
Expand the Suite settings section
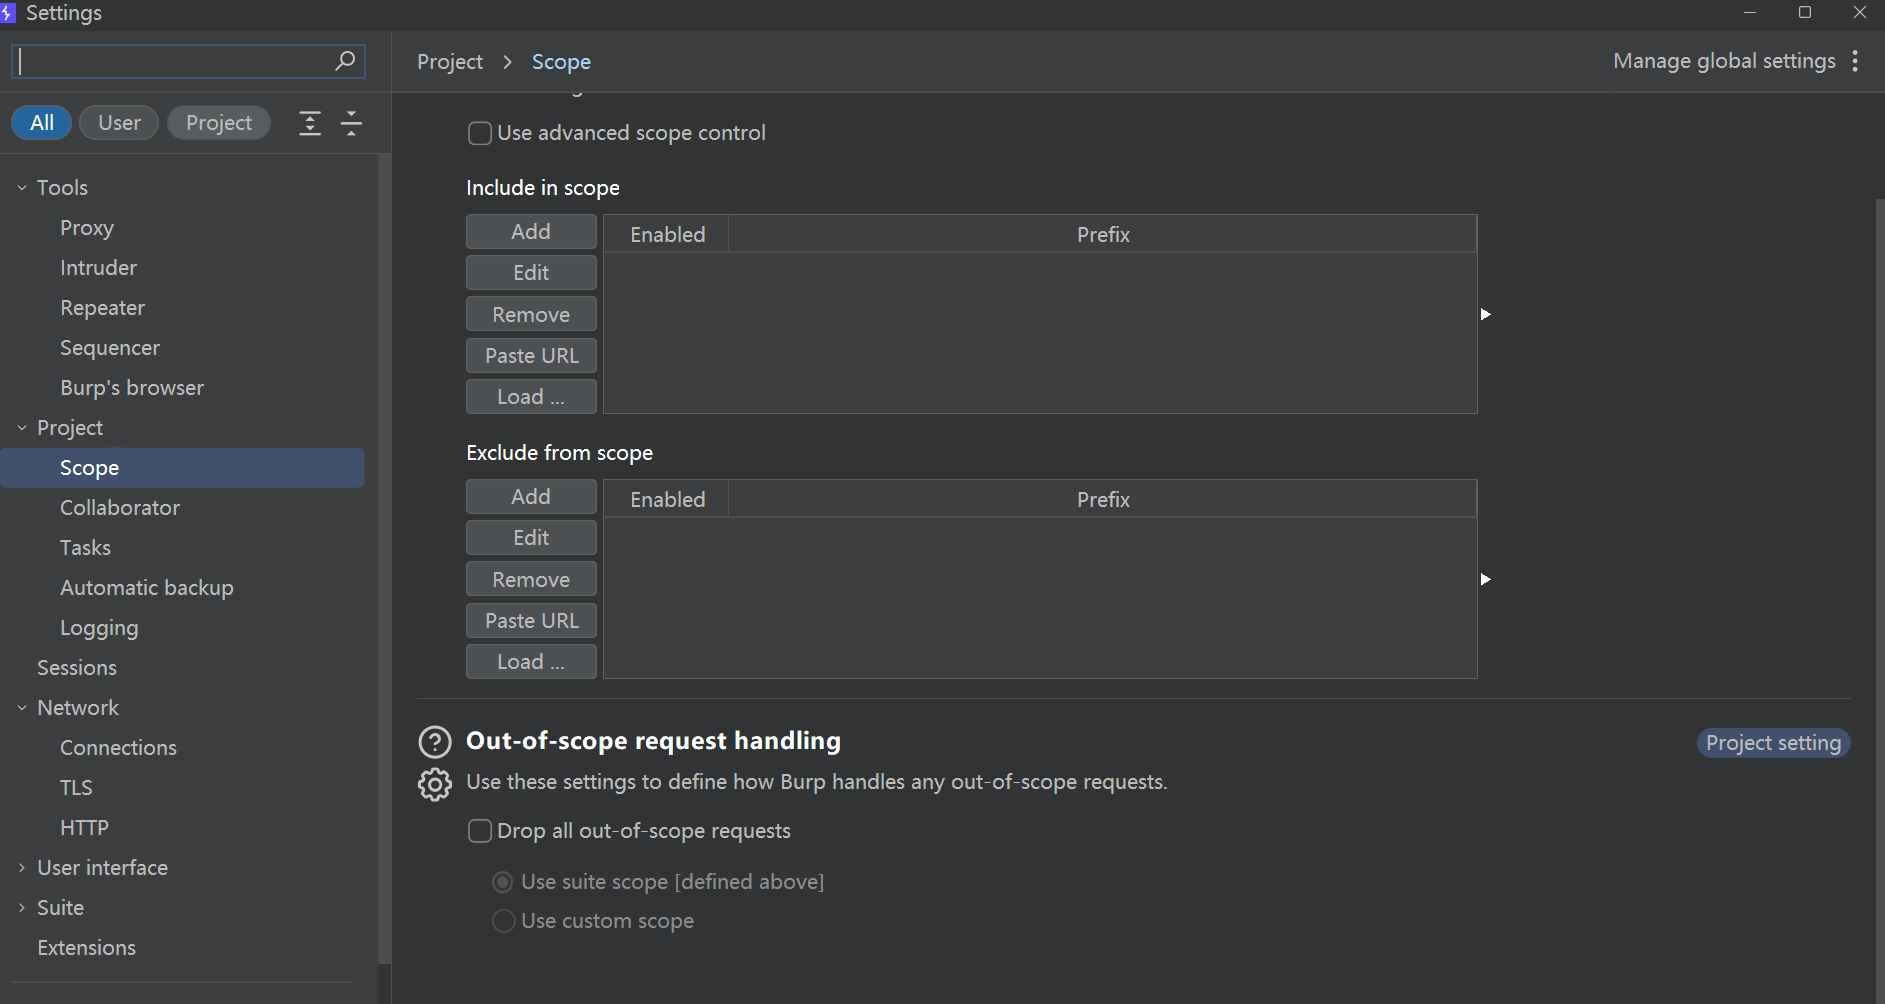[x=22, y=908]
